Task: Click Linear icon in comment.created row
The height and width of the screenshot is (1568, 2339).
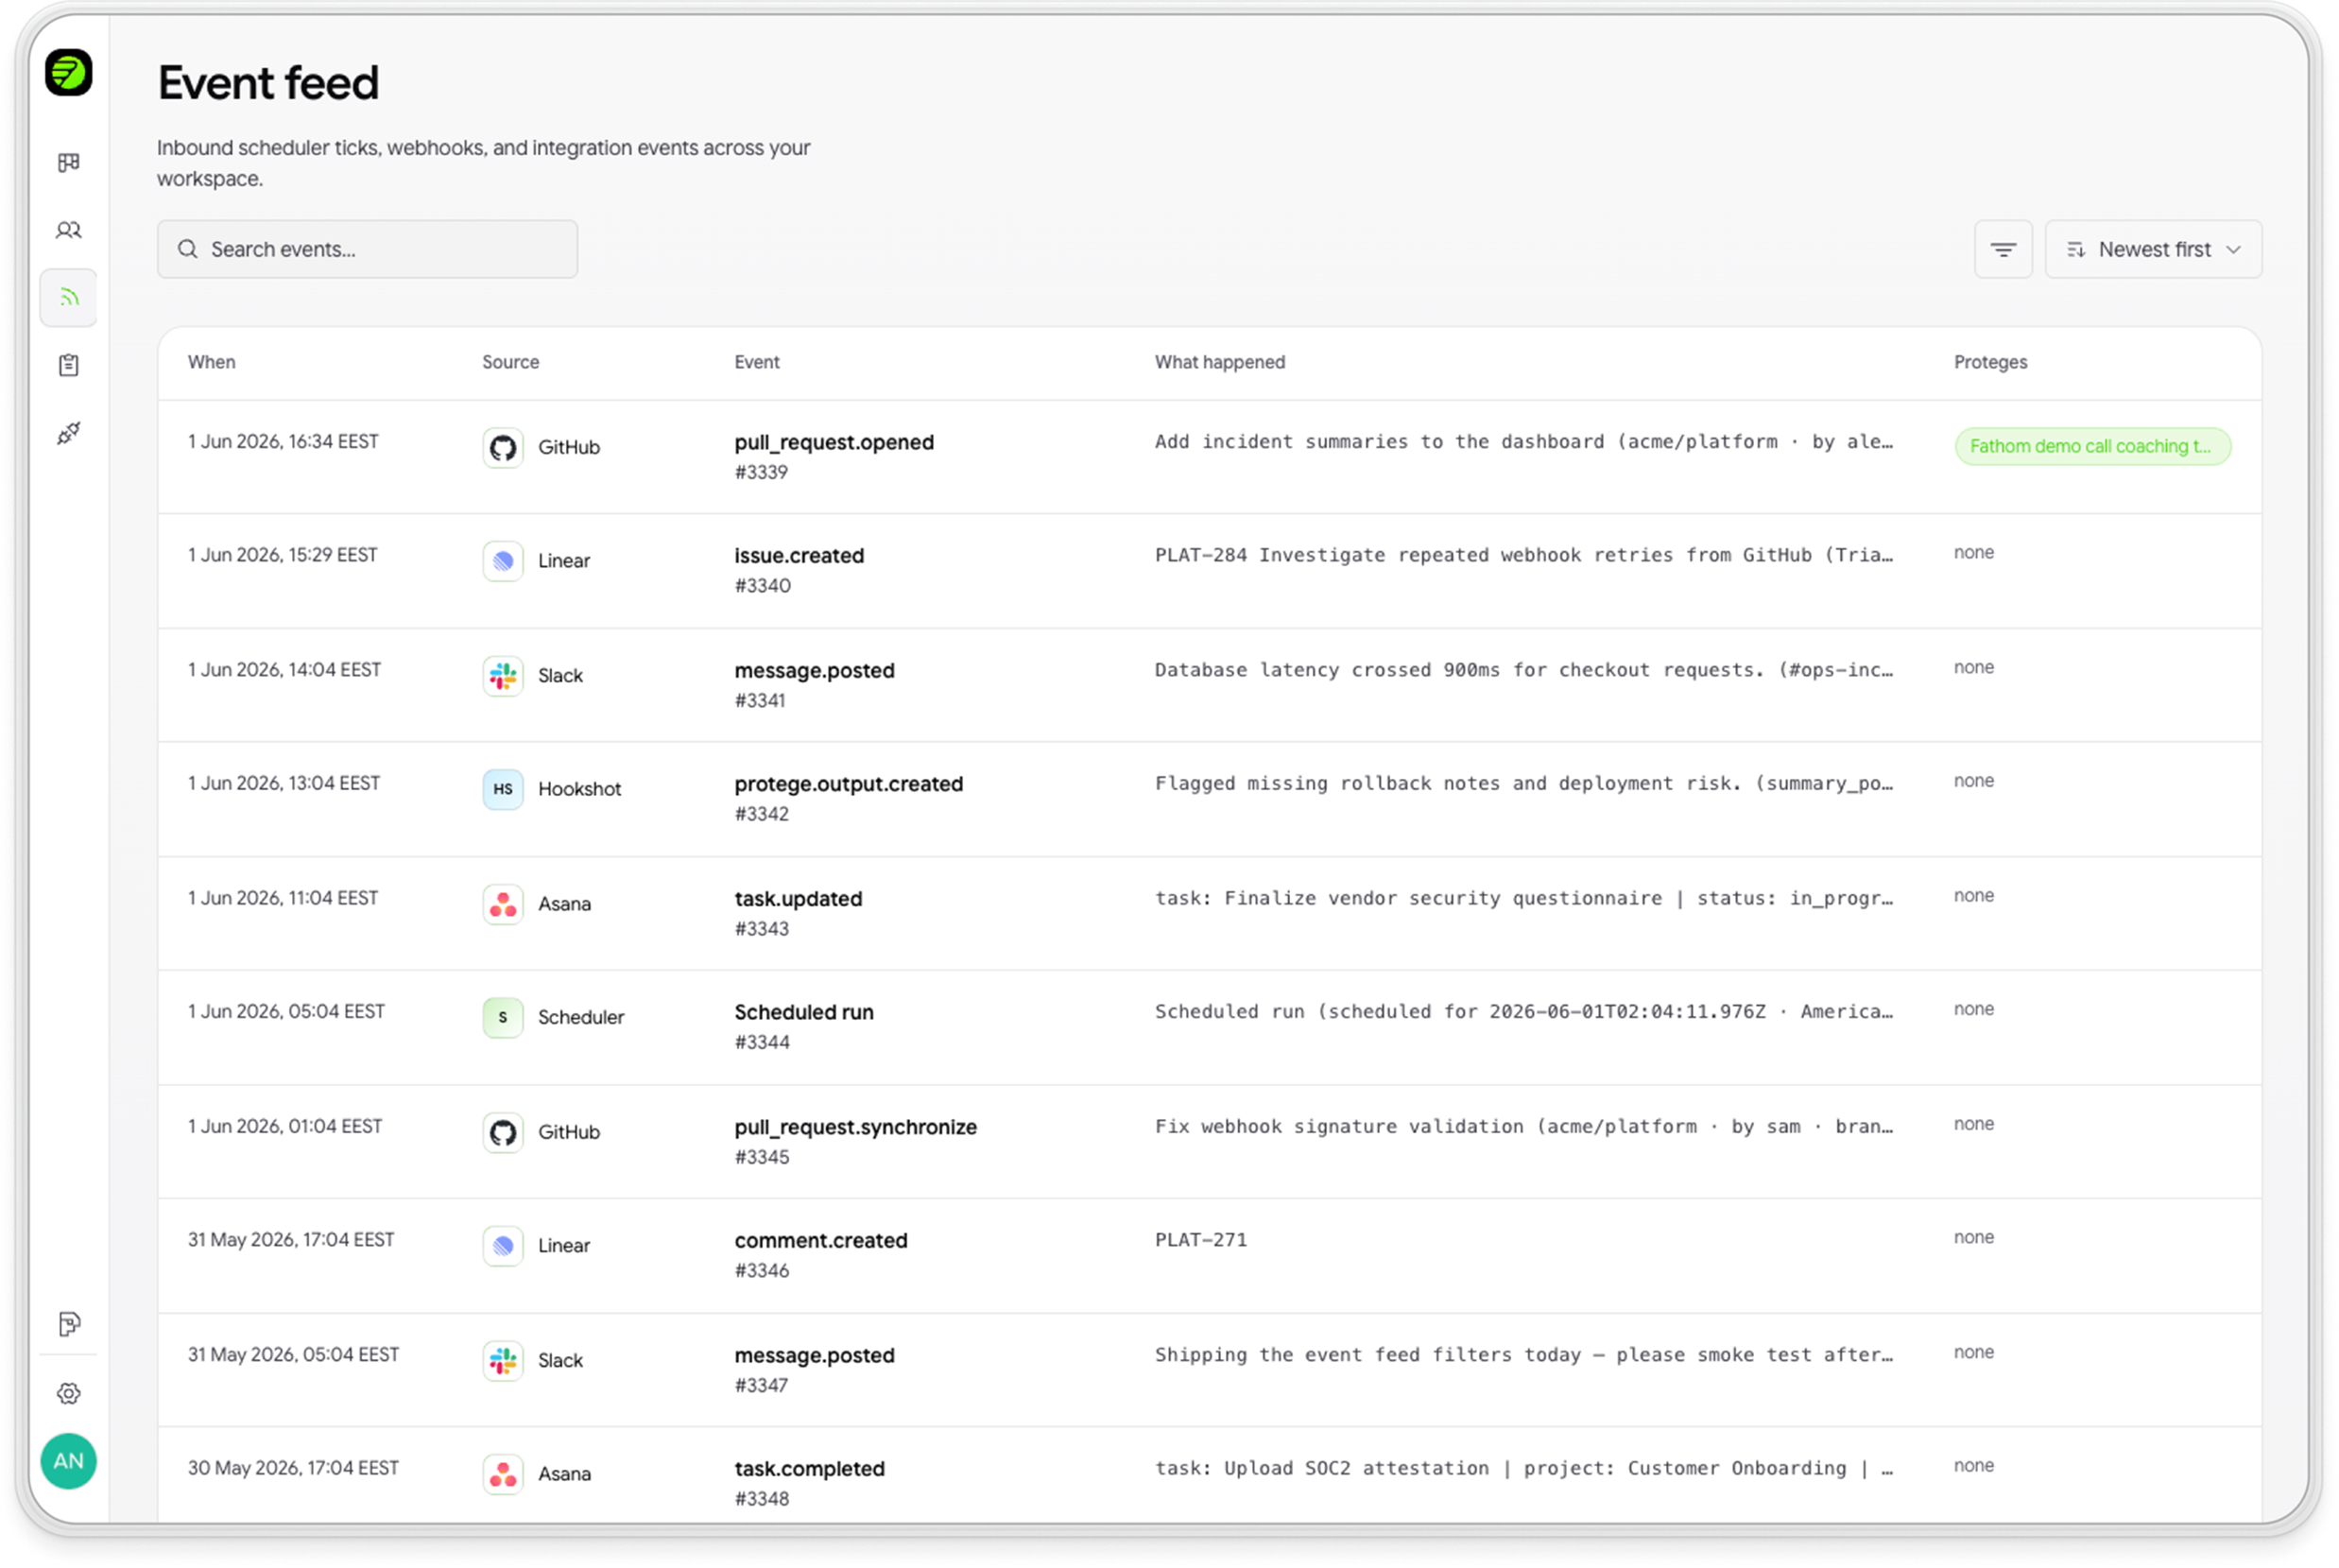Action: coord(503,1246)
